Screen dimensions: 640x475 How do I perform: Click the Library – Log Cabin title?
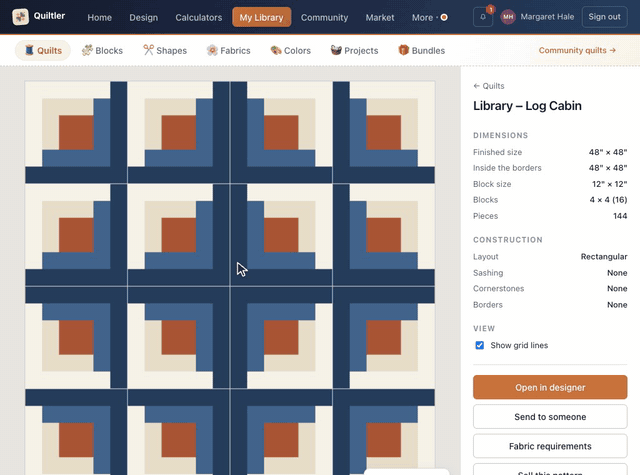527,106
